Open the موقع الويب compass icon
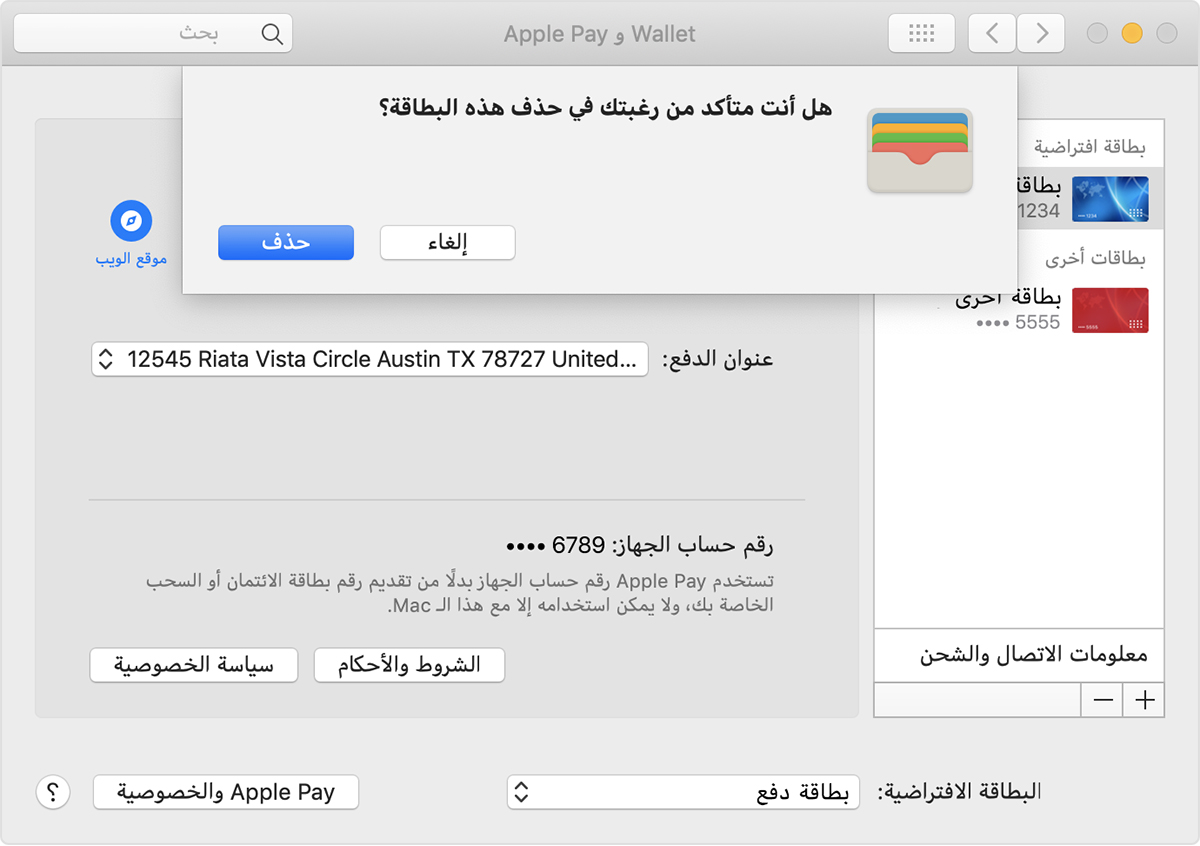Viewport: 1200px width, 846px height. (131, 221)
